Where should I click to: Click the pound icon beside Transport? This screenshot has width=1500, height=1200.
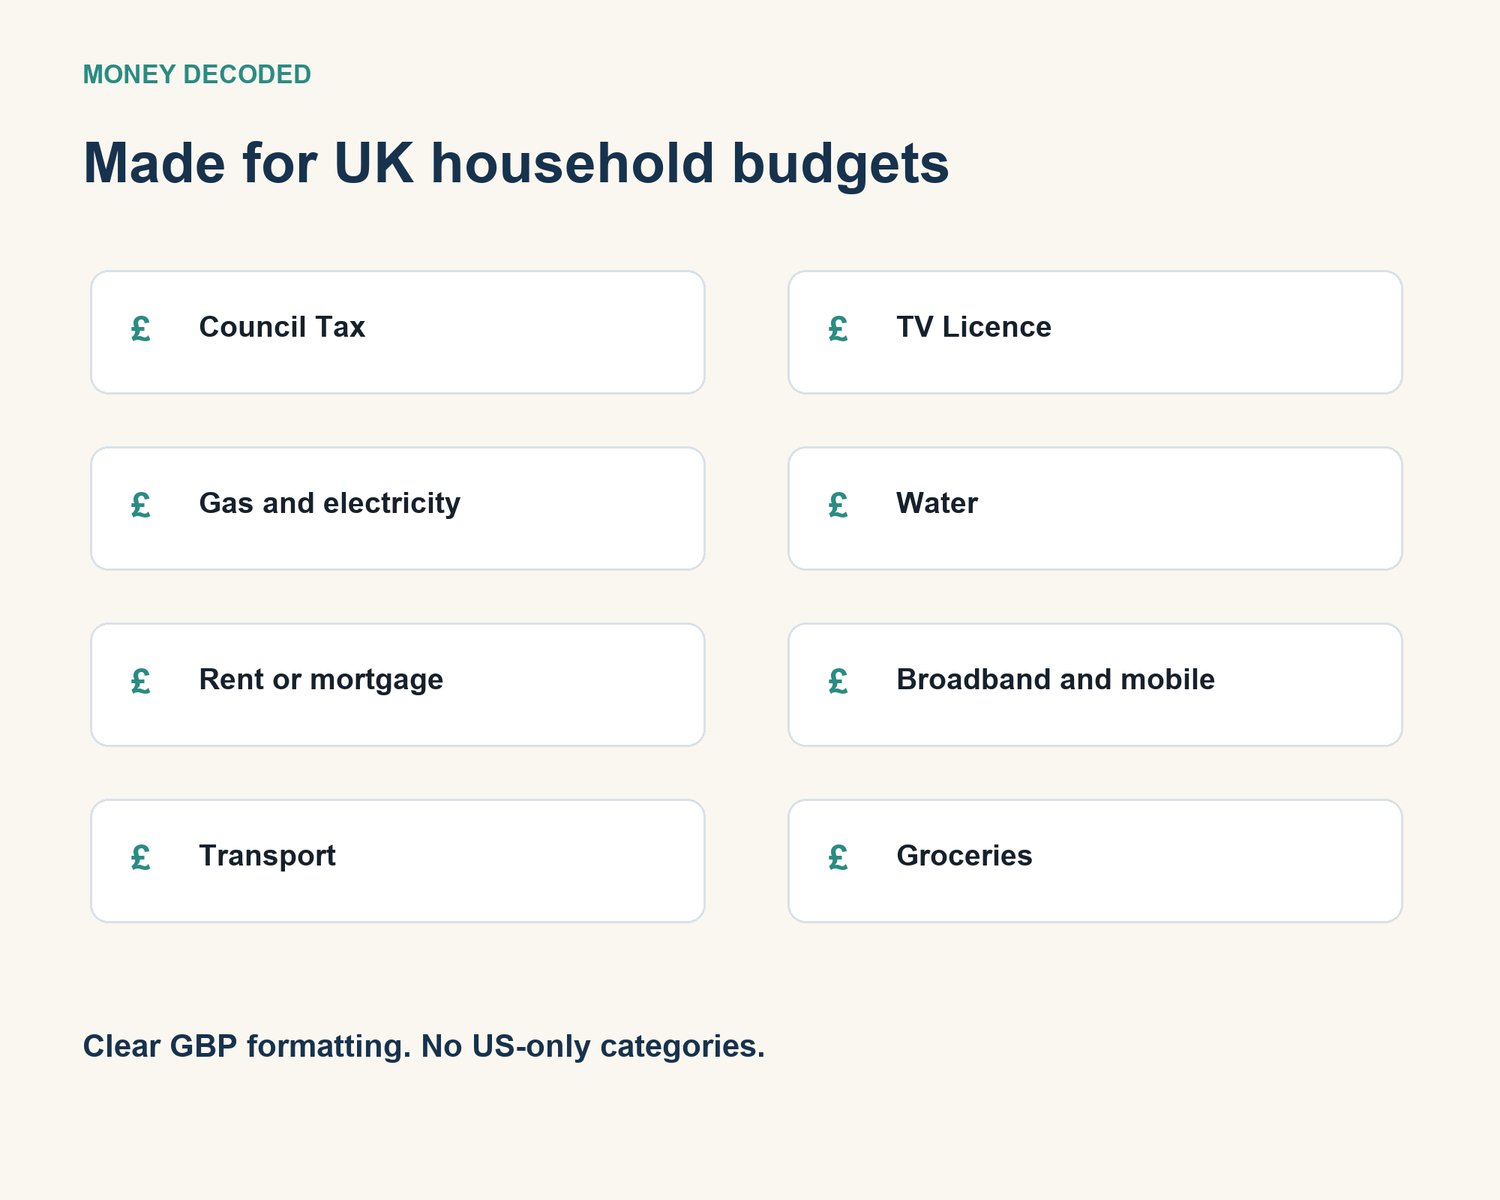pyautogui.click(x=141, y=857)
